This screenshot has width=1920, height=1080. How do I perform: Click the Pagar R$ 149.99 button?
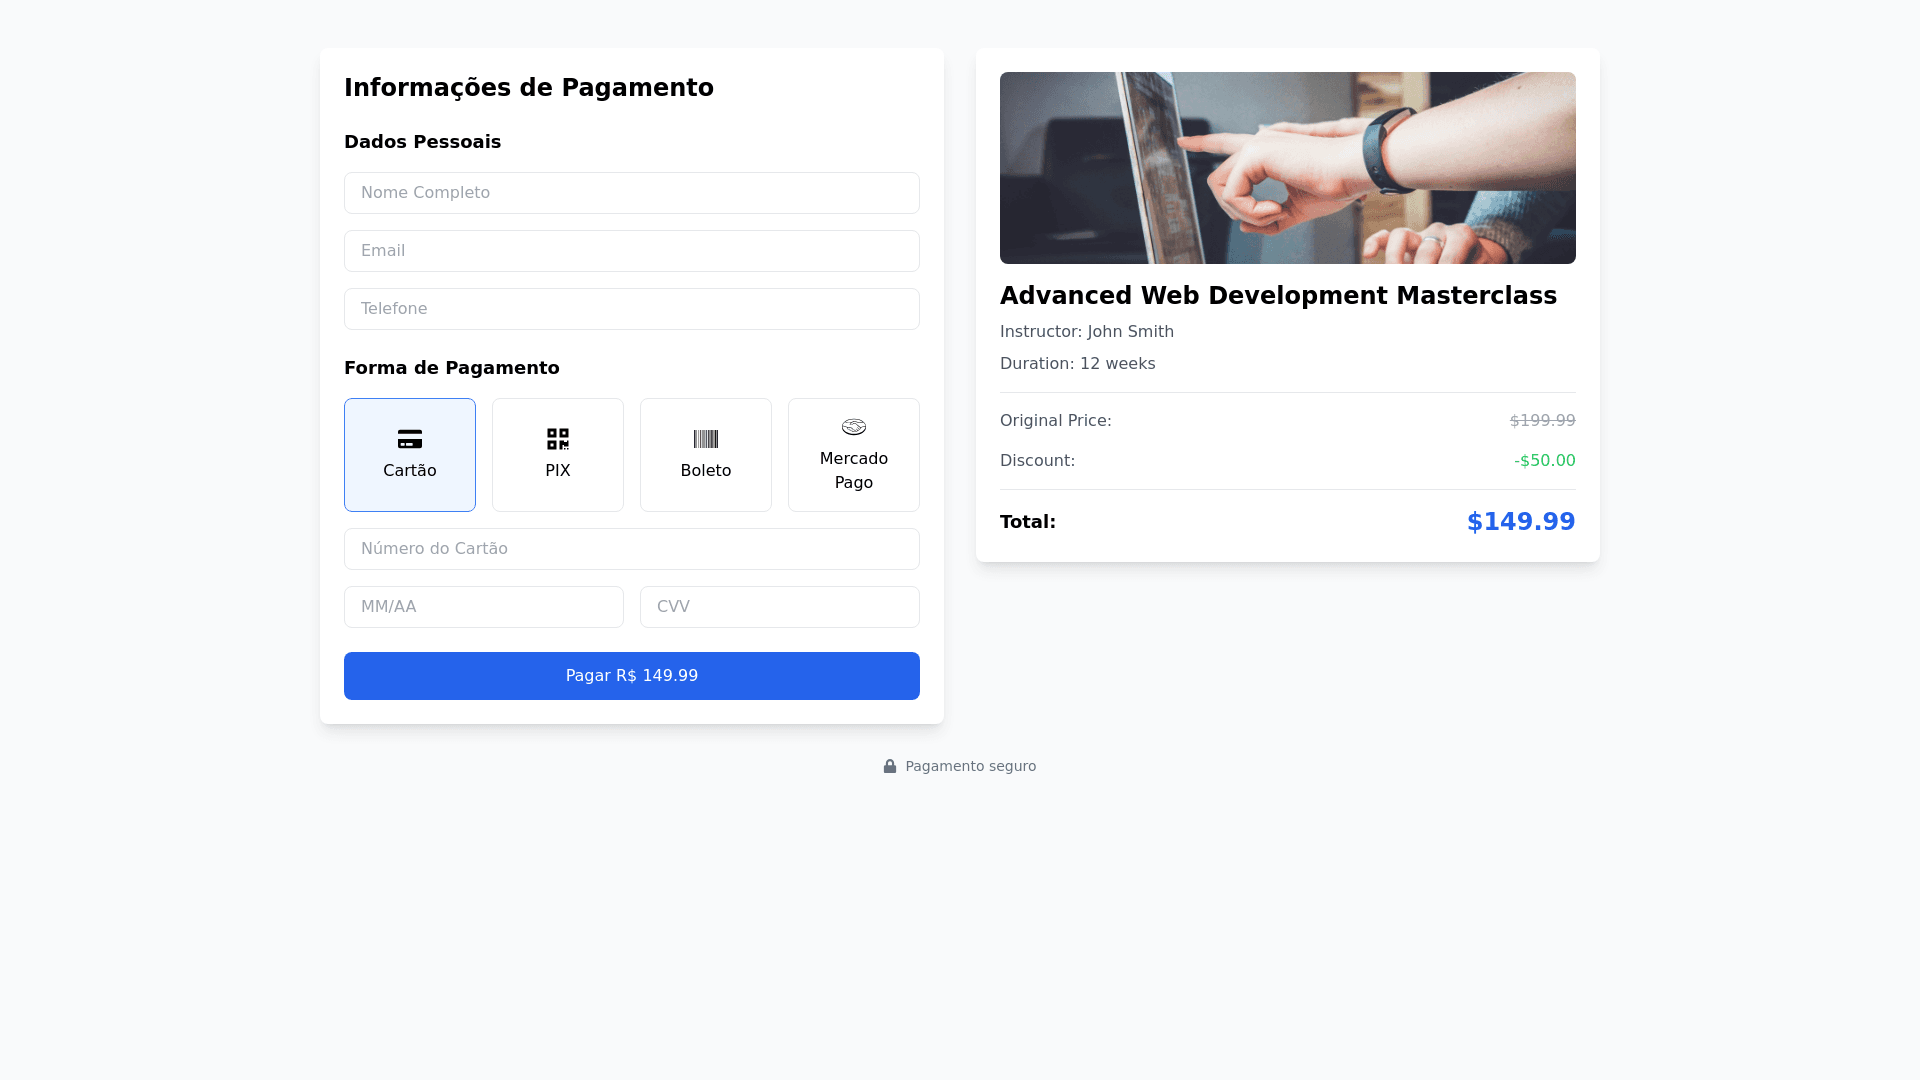pos(632,676)
